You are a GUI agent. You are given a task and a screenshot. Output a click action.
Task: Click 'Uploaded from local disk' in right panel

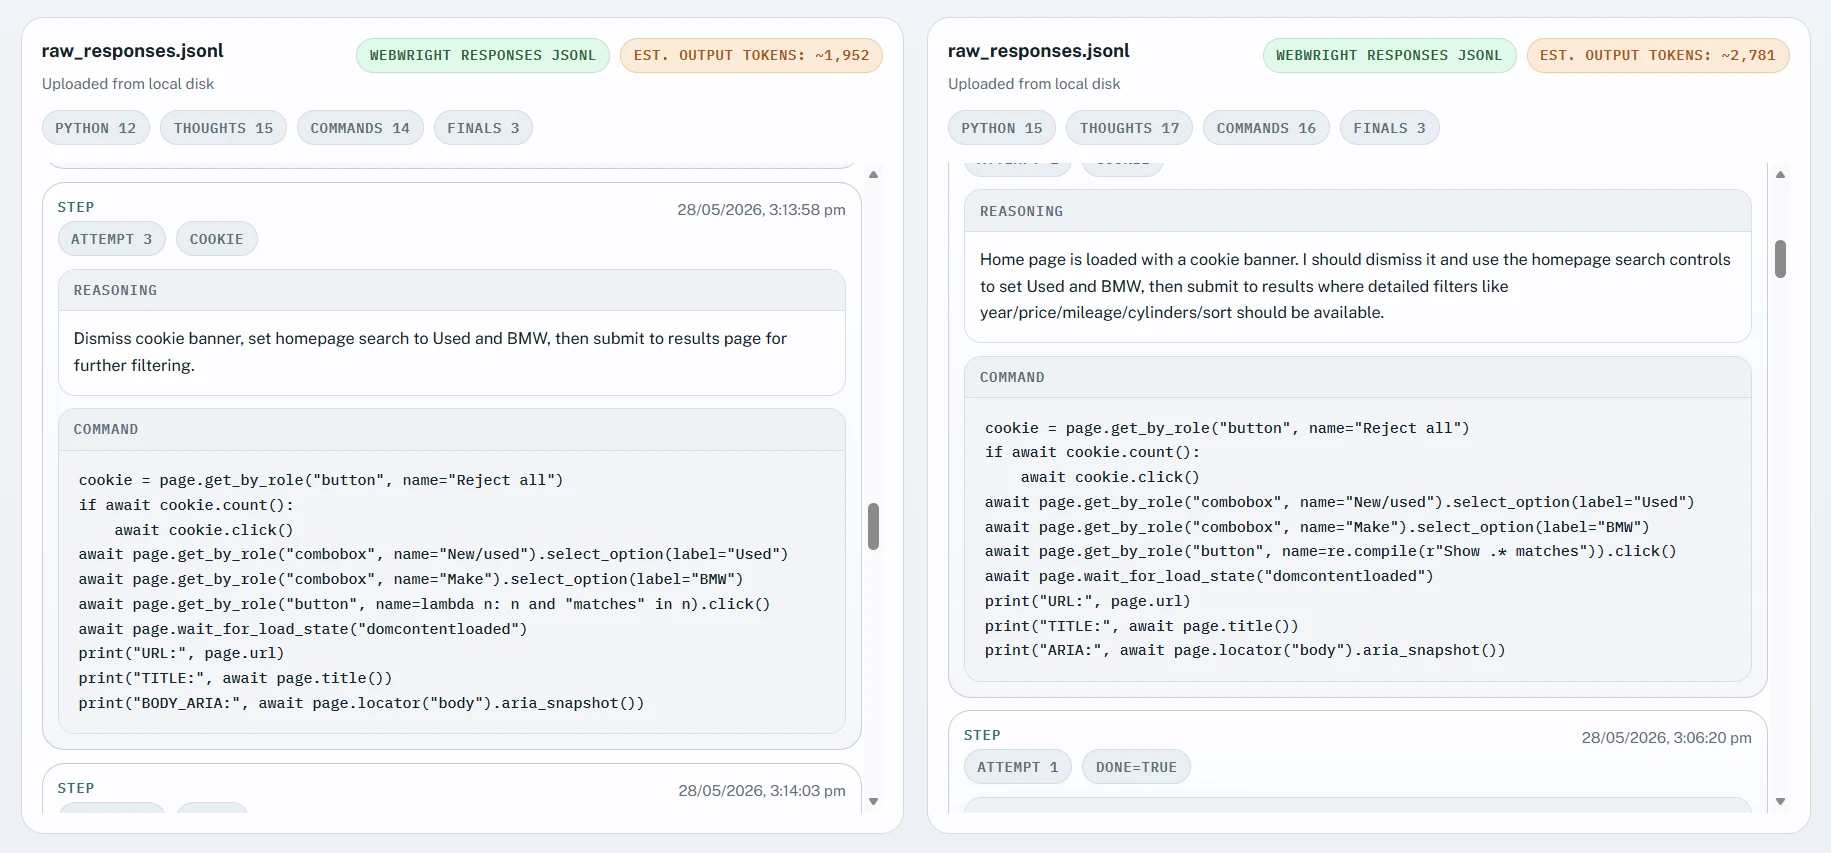click(x=1034, y=84)
